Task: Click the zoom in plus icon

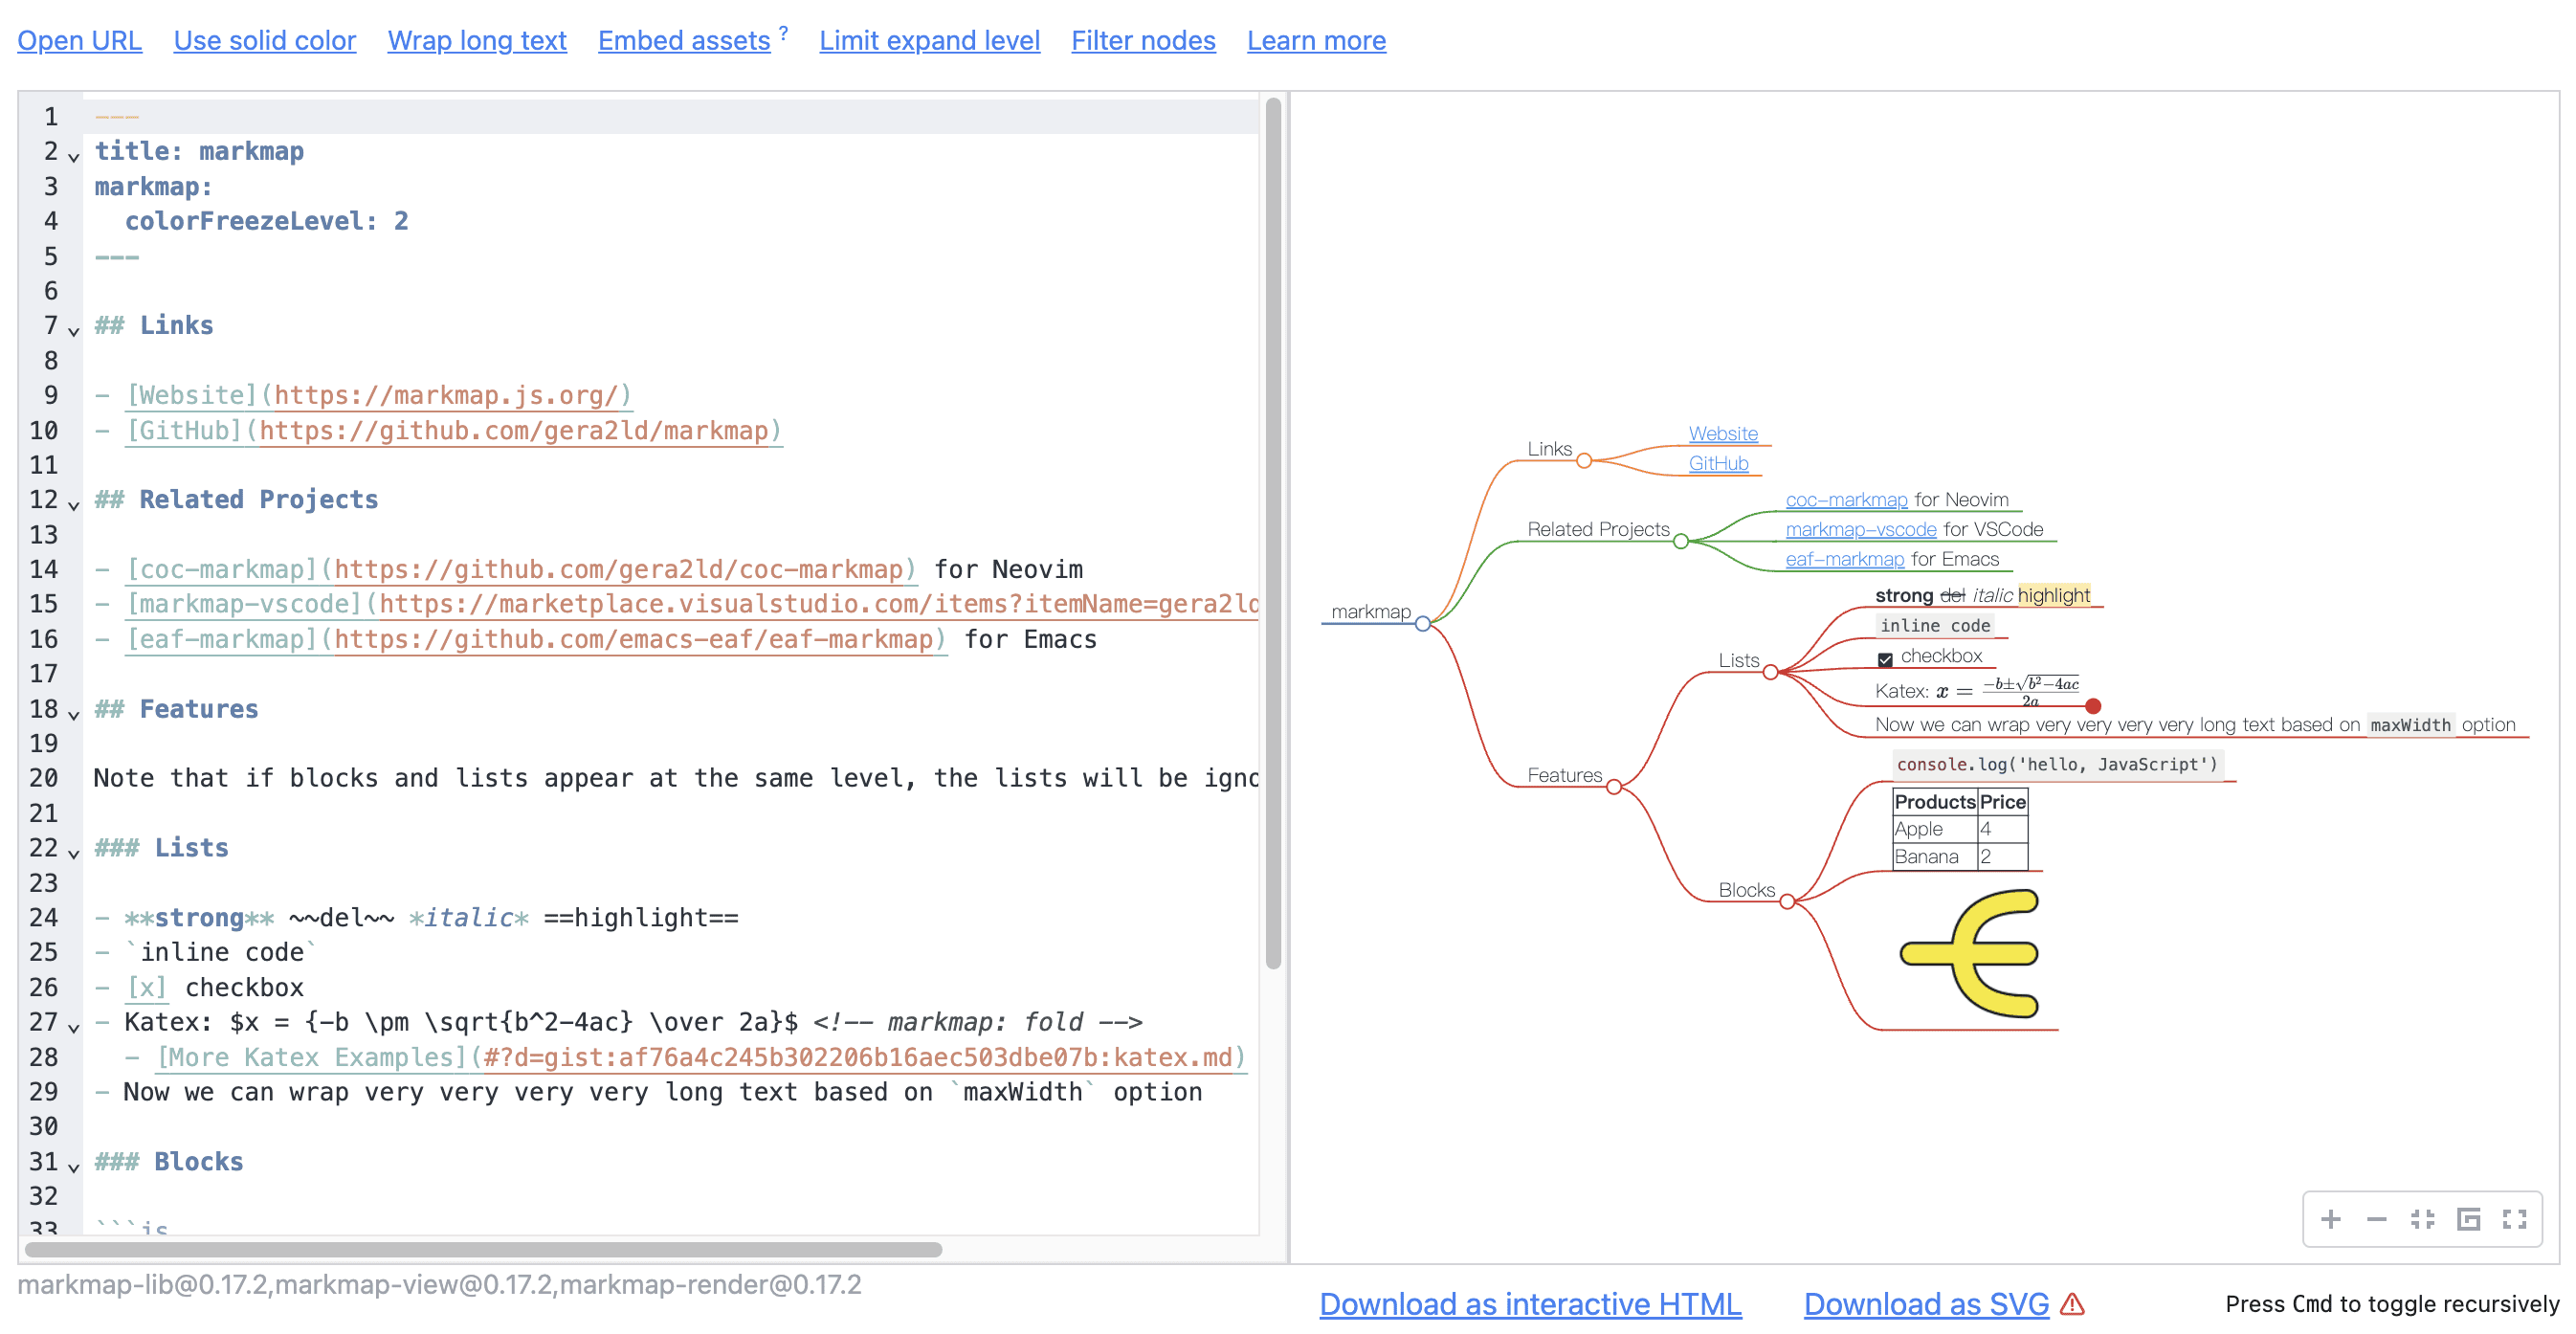Action: pyautogui.click(x=2330, y=1219)
